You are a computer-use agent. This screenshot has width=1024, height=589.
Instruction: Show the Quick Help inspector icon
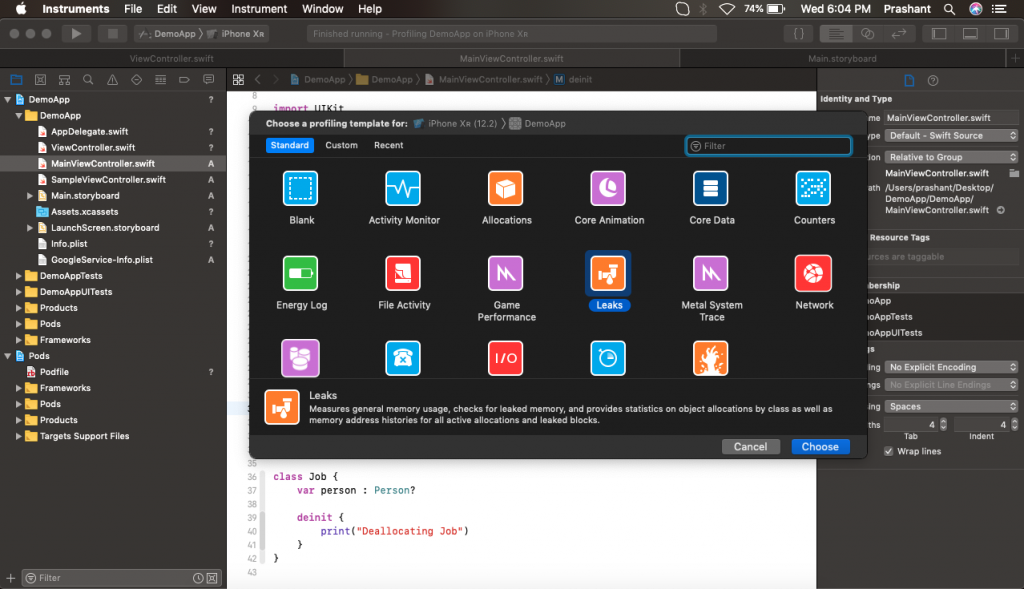933,80
